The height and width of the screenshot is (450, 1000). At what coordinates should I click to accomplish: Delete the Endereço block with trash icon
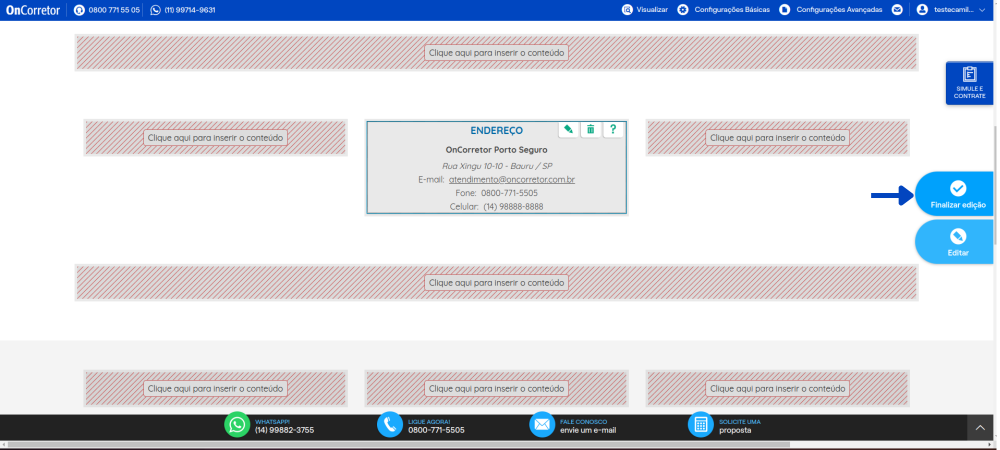coord(591,129)
